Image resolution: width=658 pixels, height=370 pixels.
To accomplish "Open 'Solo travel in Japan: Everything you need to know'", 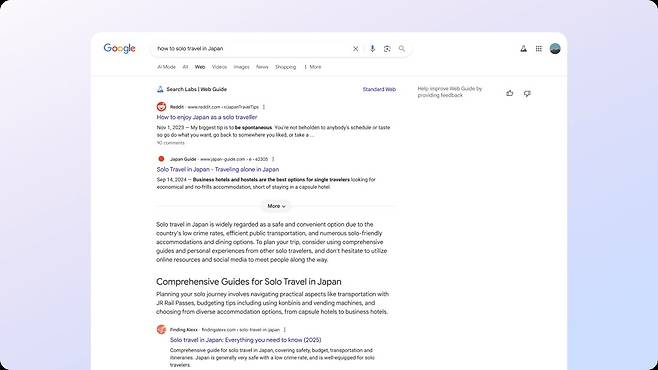I will click(x=245, y=340).
